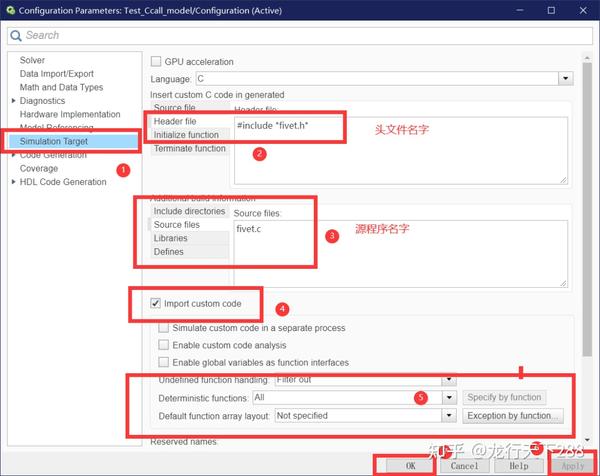
Task: Check Simulate custom code in a separate process
Action: [163, 328]
